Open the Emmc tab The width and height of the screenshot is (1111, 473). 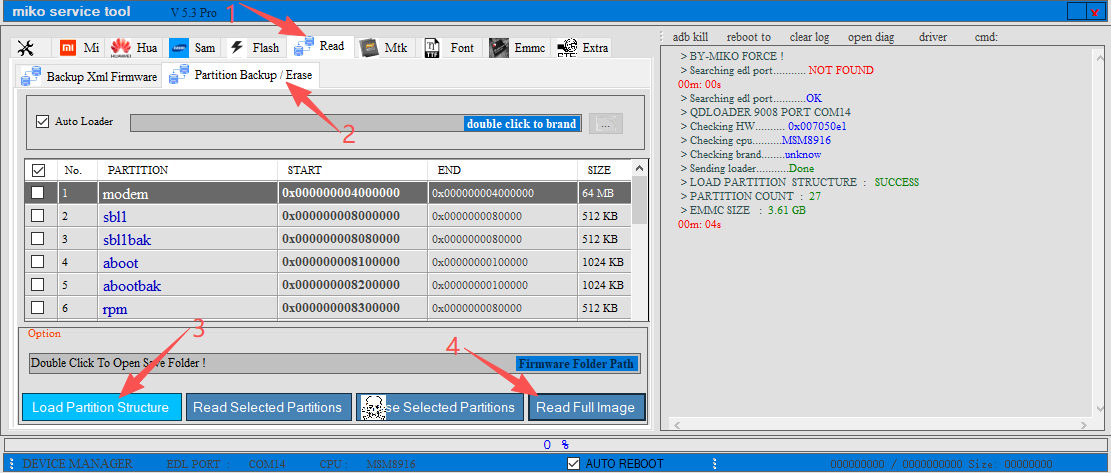517,47
